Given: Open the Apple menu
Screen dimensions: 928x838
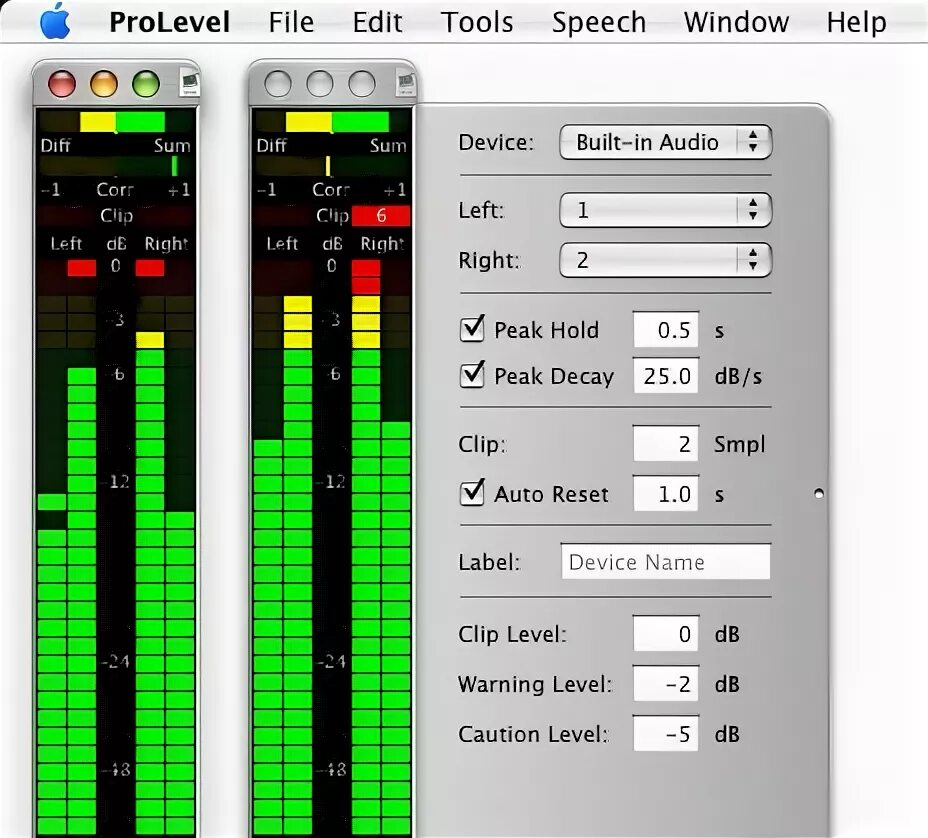Looking at the screenshot, I should click(55, 21).
